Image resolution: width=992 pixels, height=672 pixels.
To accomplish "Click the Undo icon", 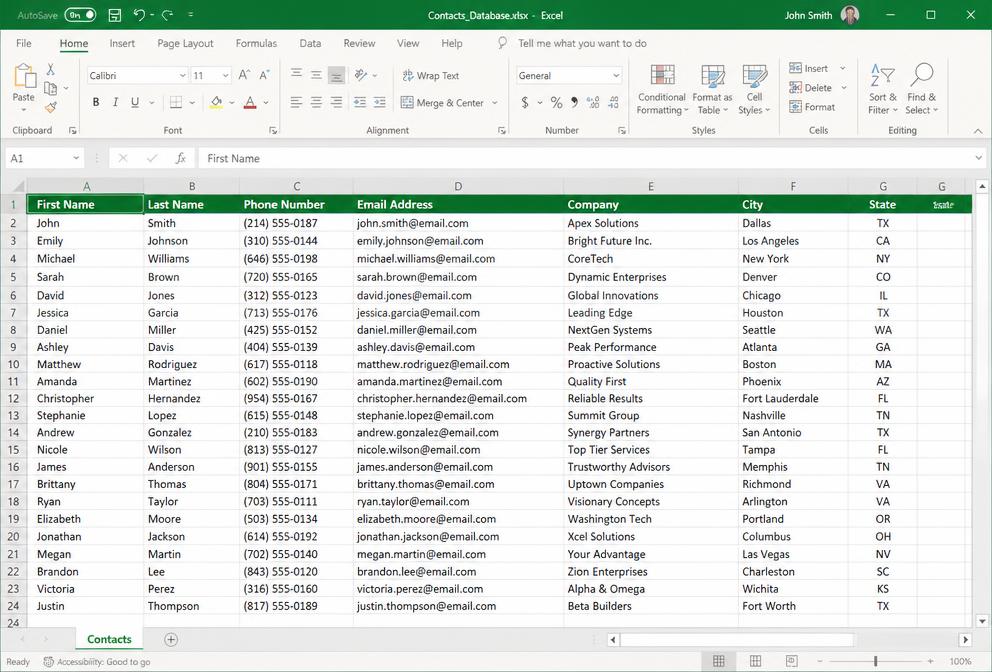I will (x=139, y=15).
